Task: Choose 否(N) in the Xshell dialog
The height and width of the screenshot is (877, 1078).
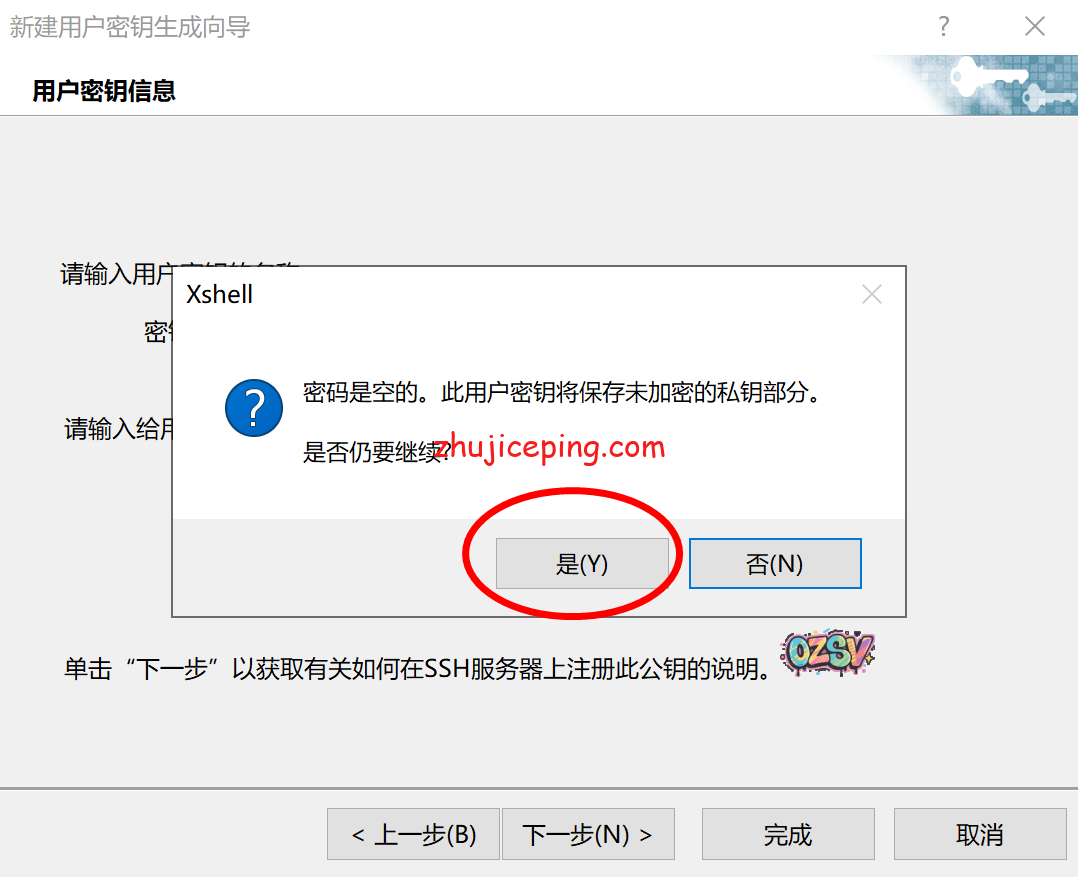Action: pyautogui.click(x=775, y=564)
